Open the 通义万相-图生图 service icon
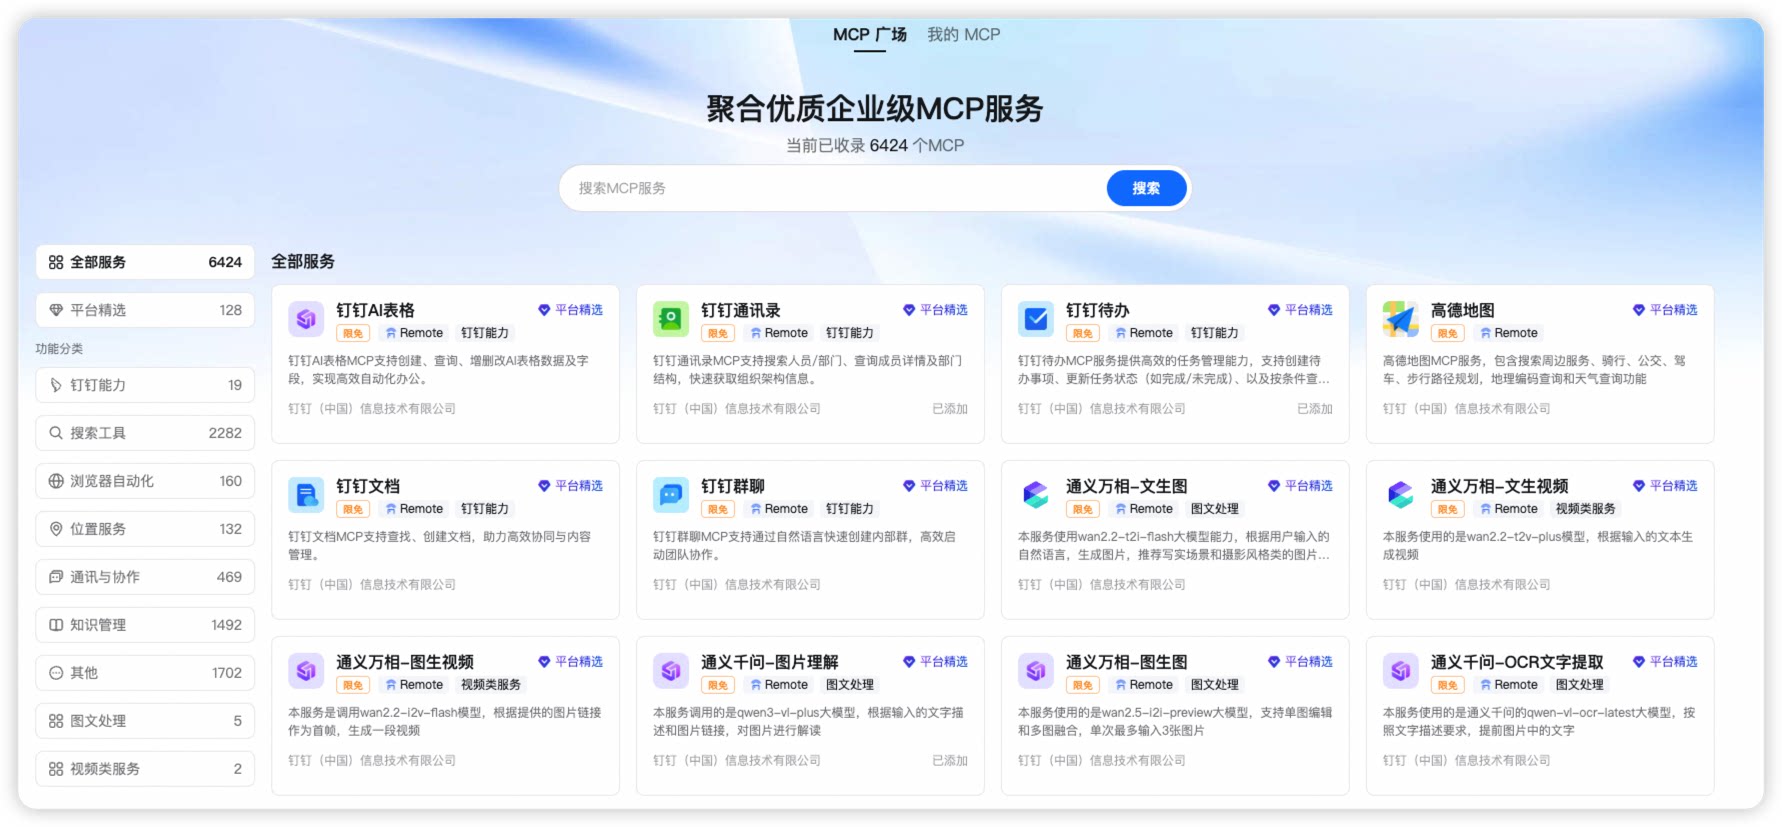 tap(1036, 671)
